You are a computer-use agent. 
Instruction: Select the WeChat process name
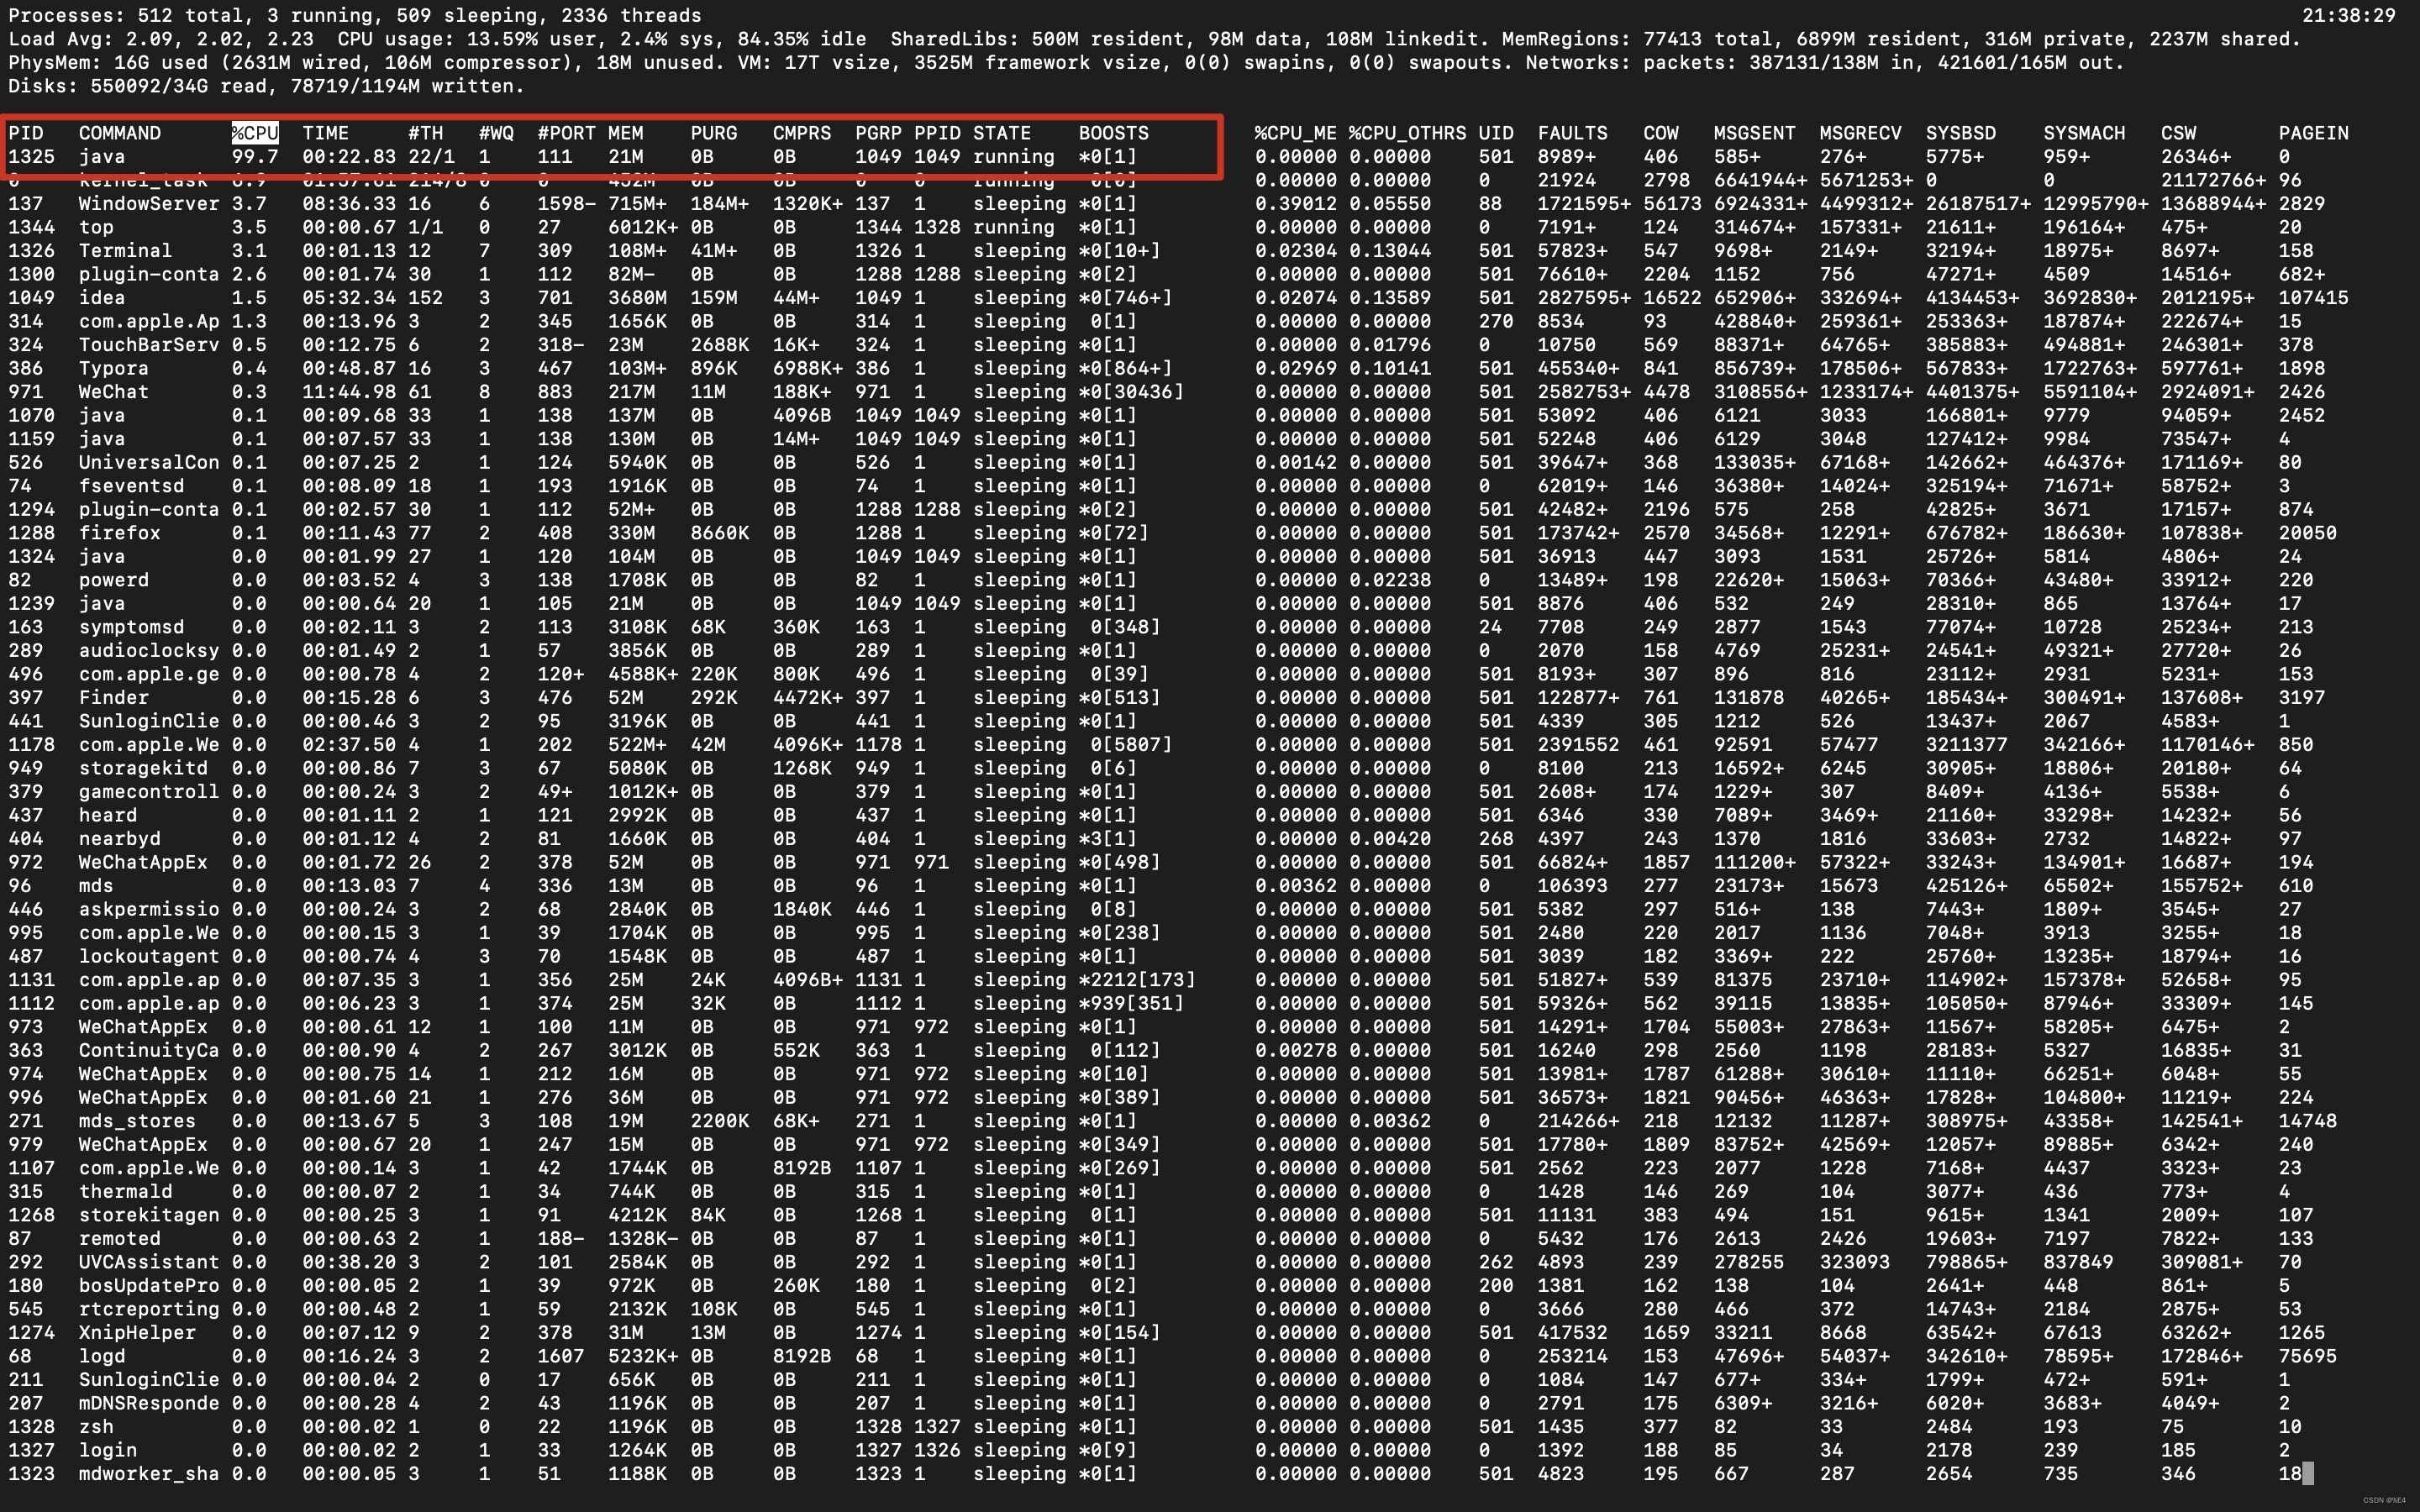[114, 392]
